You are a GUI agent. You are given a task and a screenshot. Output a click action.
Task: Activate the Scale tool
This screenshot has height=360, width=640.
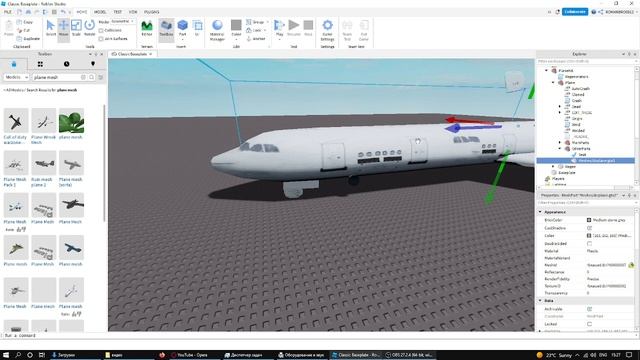pos(76,28)
